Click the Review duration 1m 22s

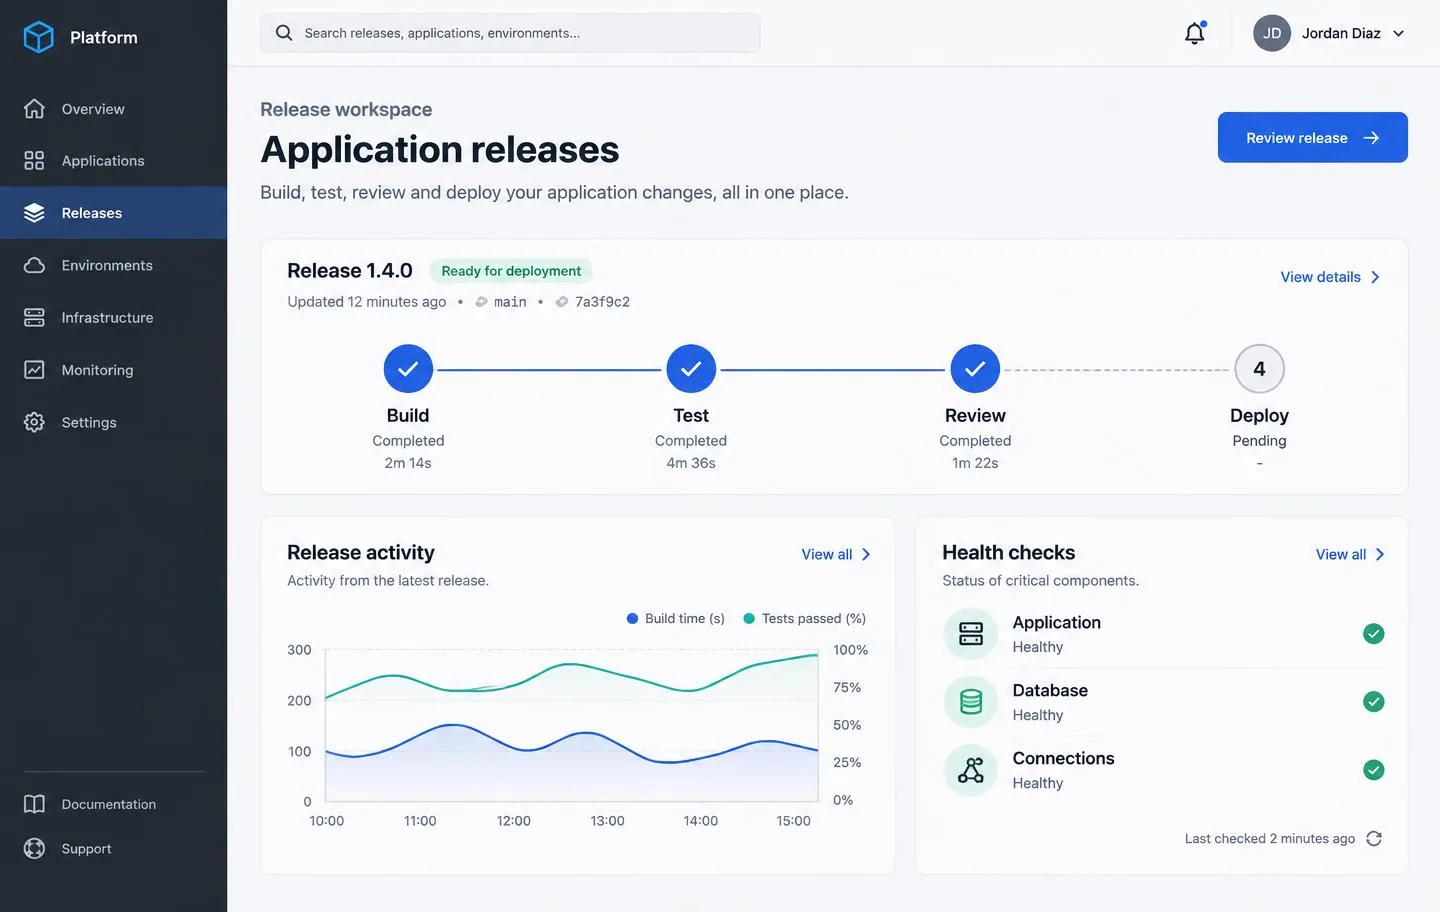coord(975,463)
